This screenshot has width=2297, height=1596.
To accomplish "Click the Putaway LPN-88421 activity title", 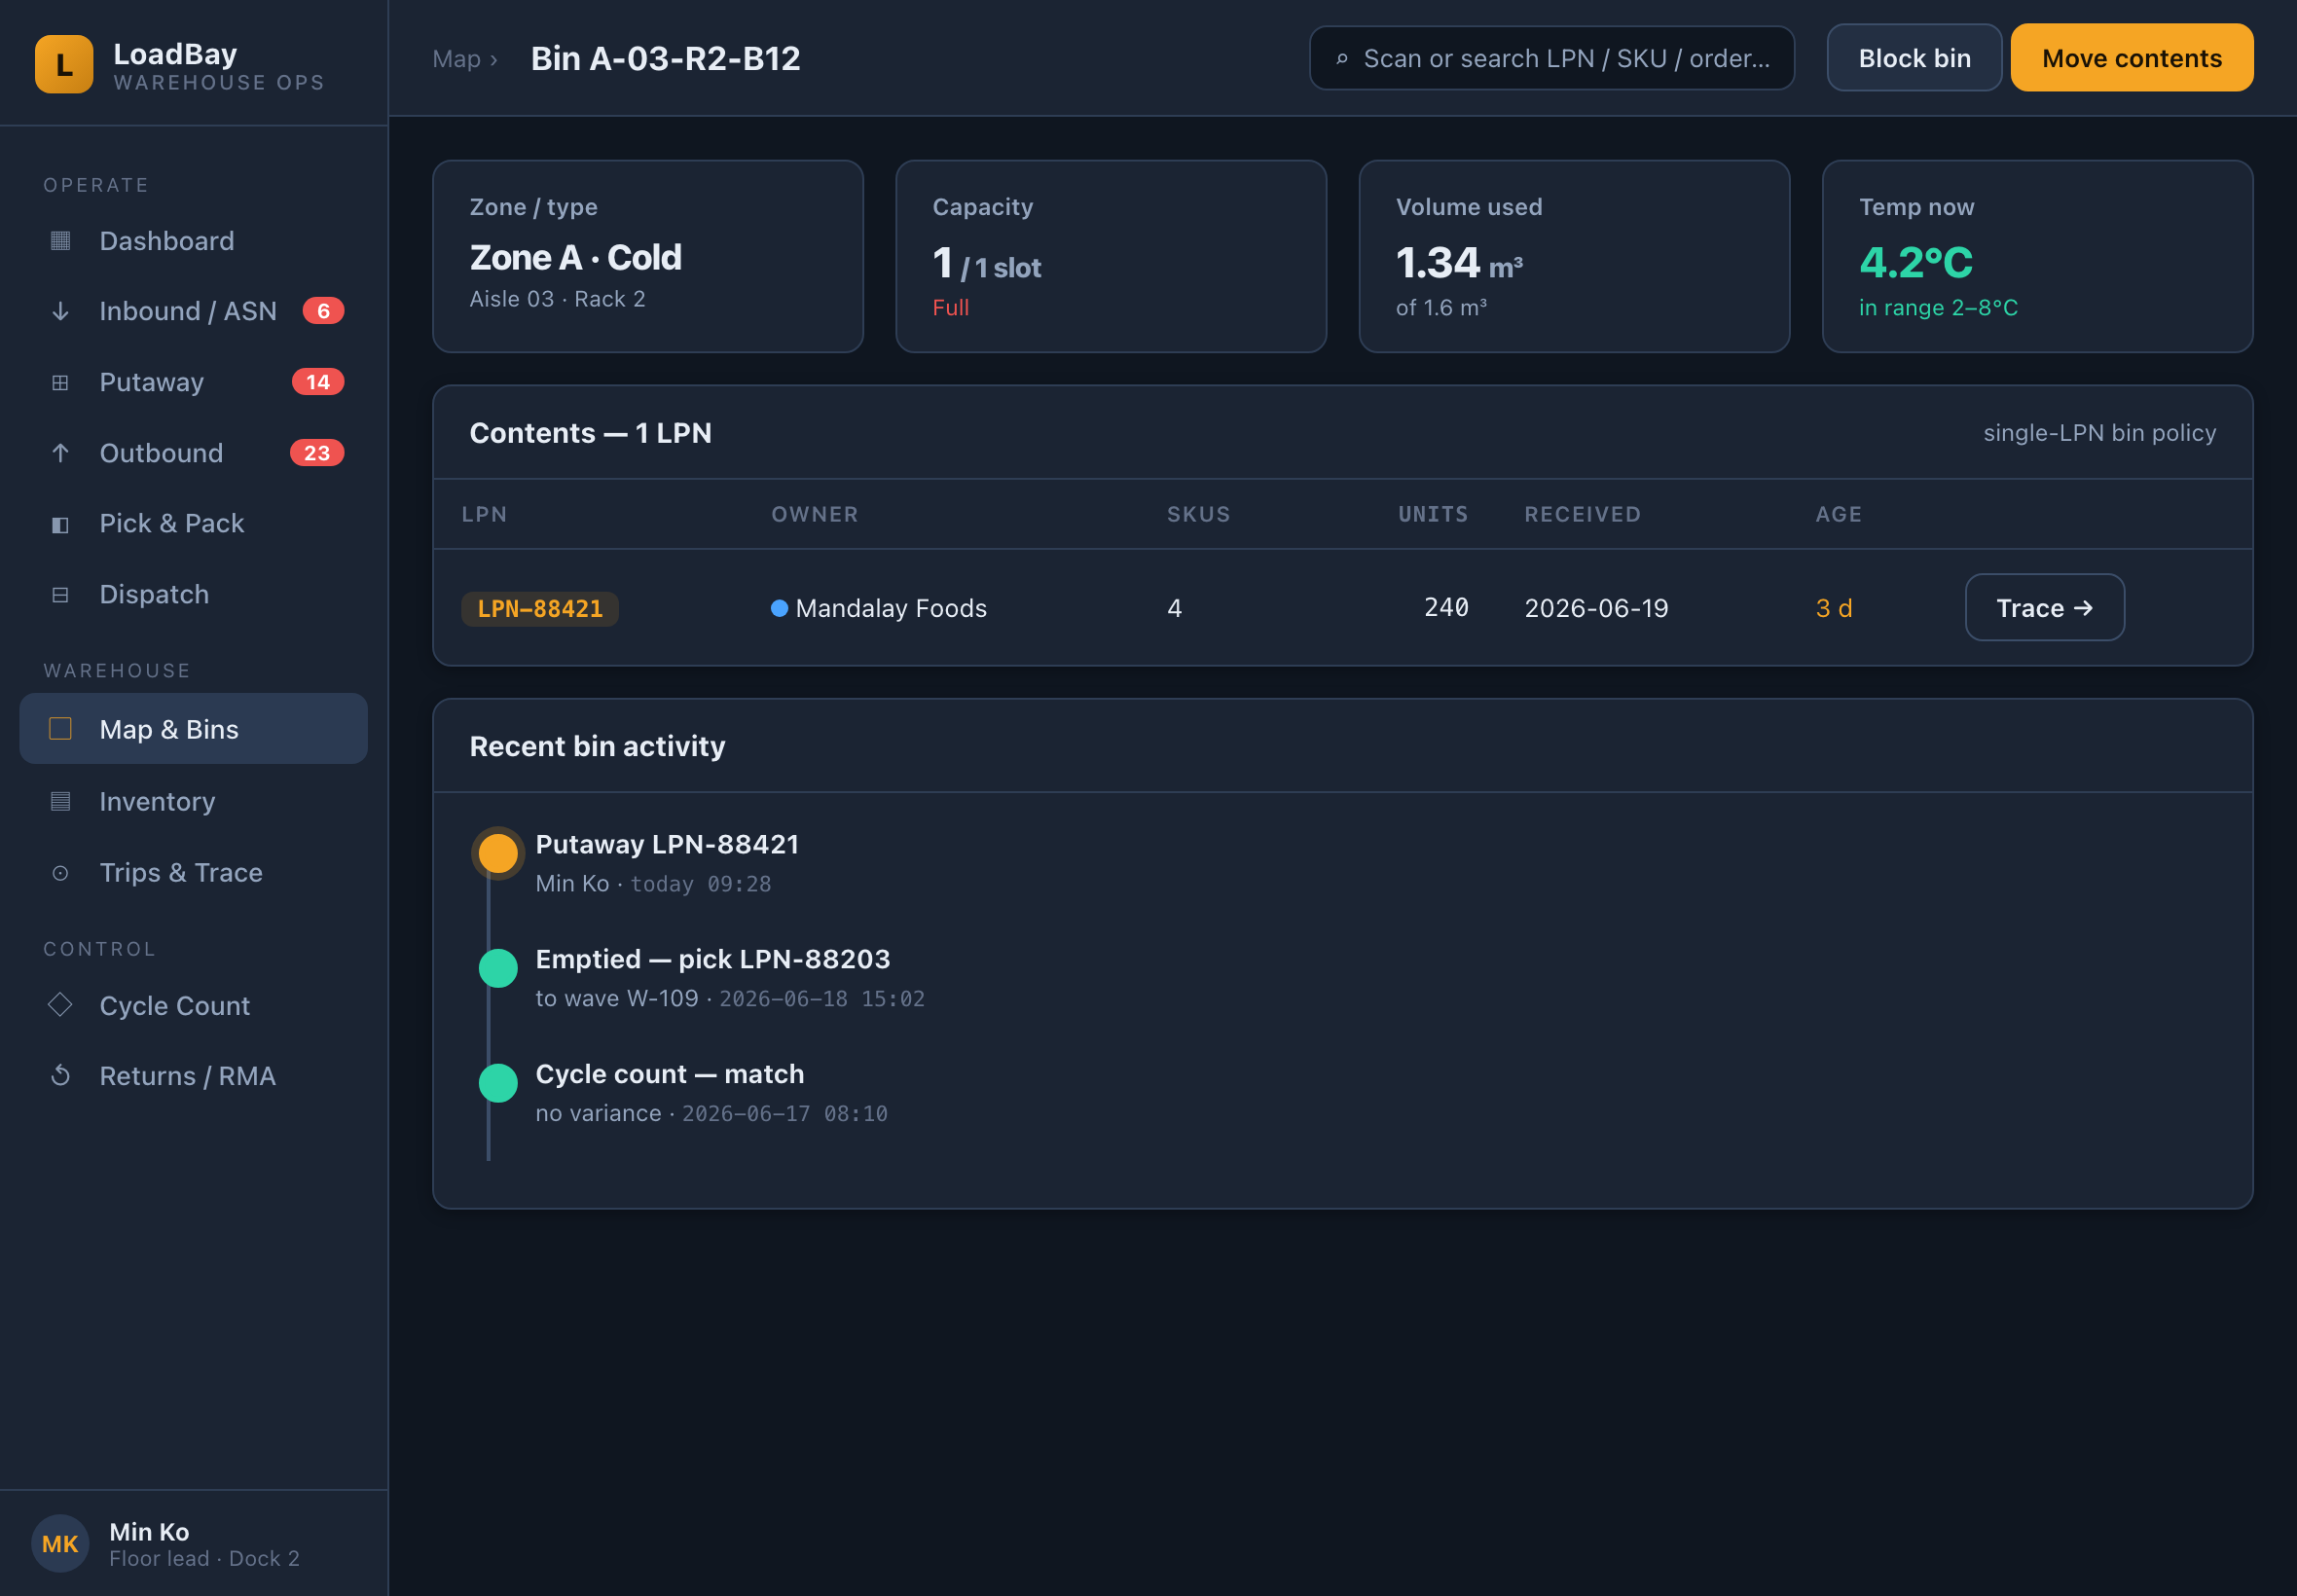I will click(667, 844).
